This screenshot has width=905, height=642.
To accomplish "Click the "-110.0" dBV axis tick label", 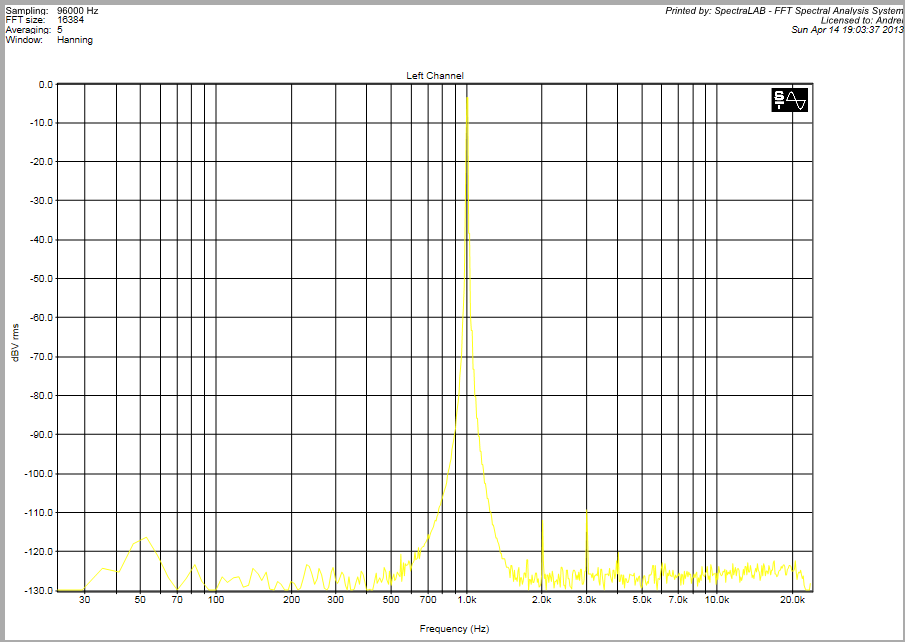I will [x=39, y=512].
